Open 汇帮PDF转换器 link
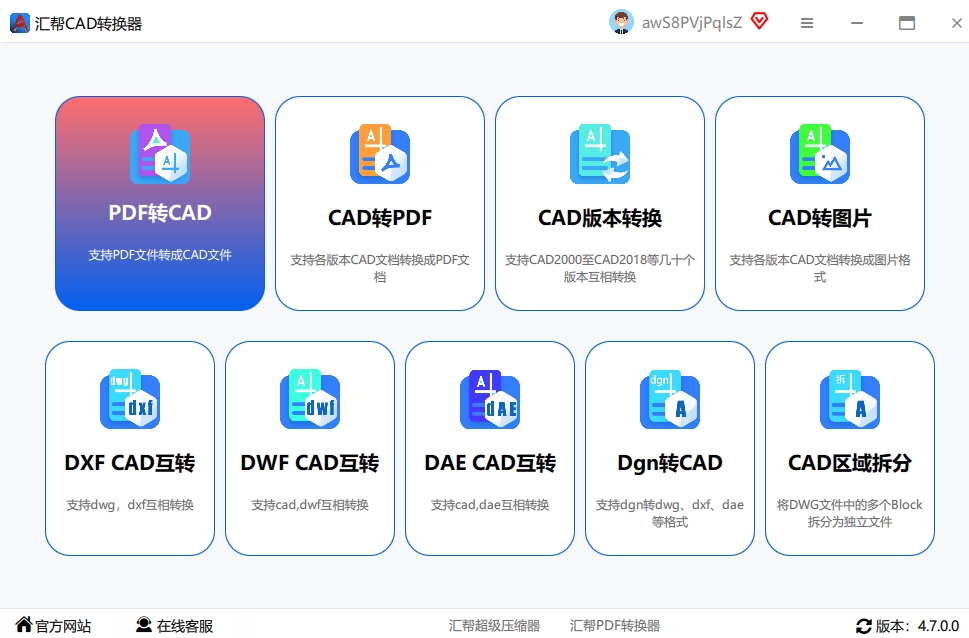Image resolution: width=969 pixels, height=638 pixels. click(x=615, y=626)
